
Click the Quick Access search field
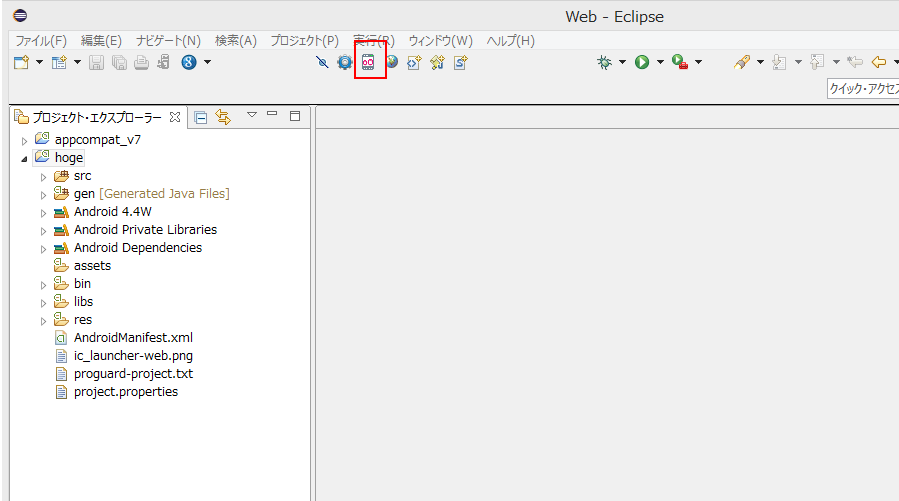coord(863,89)
